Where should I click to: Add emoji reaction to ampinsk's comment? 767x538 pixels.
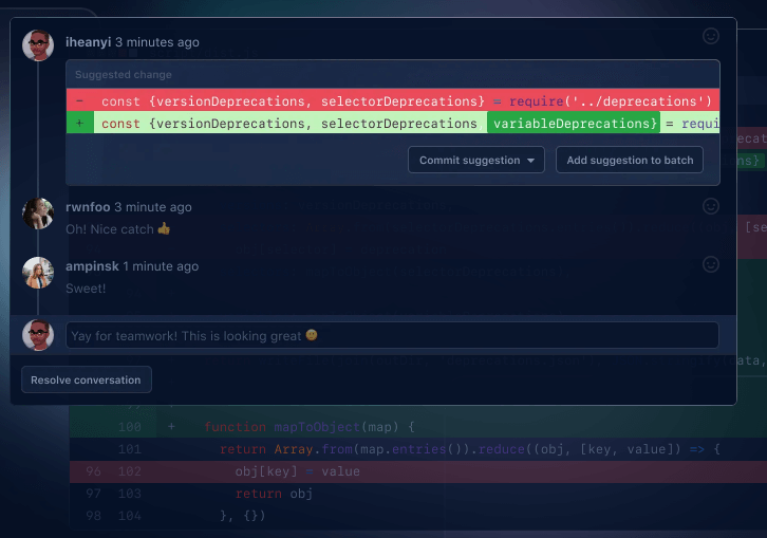coord(710,265)
